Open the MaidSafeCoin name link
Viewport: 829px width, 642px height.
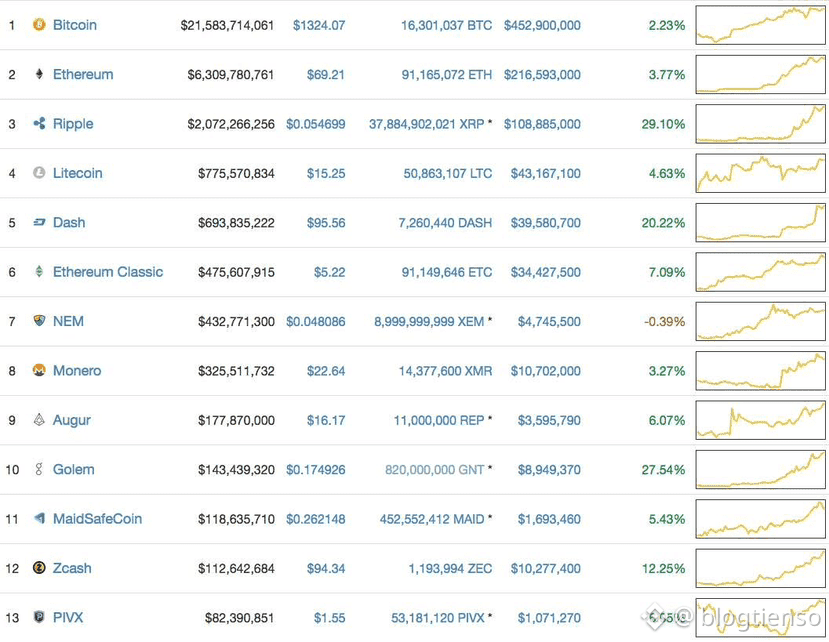pyautogui.click(x=97, y=519)
